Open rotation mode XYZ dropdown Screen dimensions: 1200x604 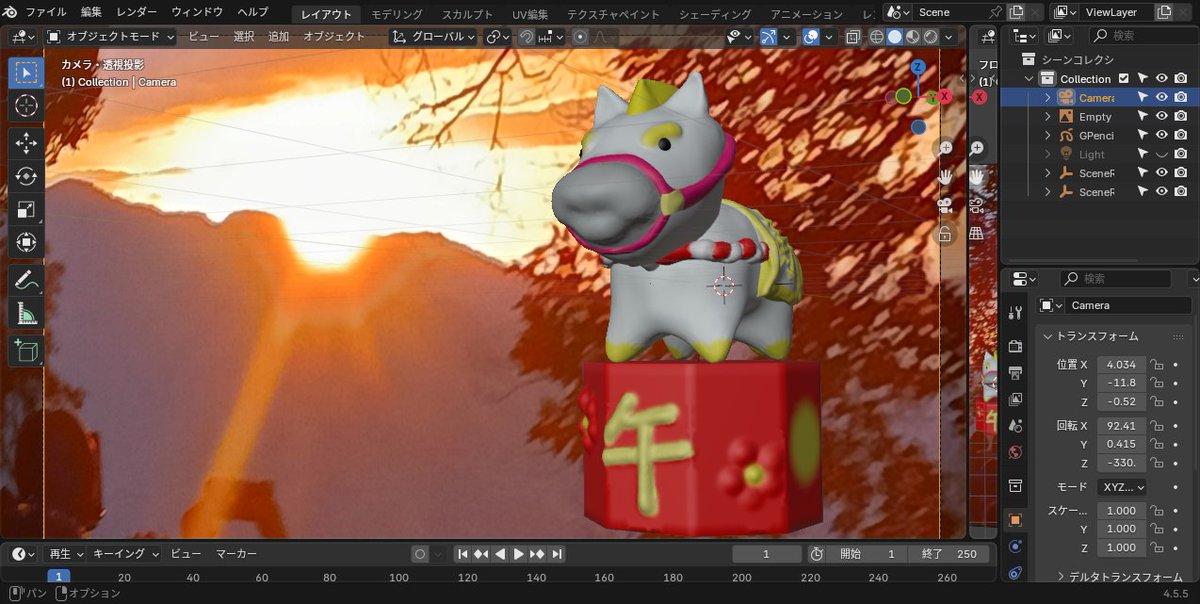[1121, 487]
